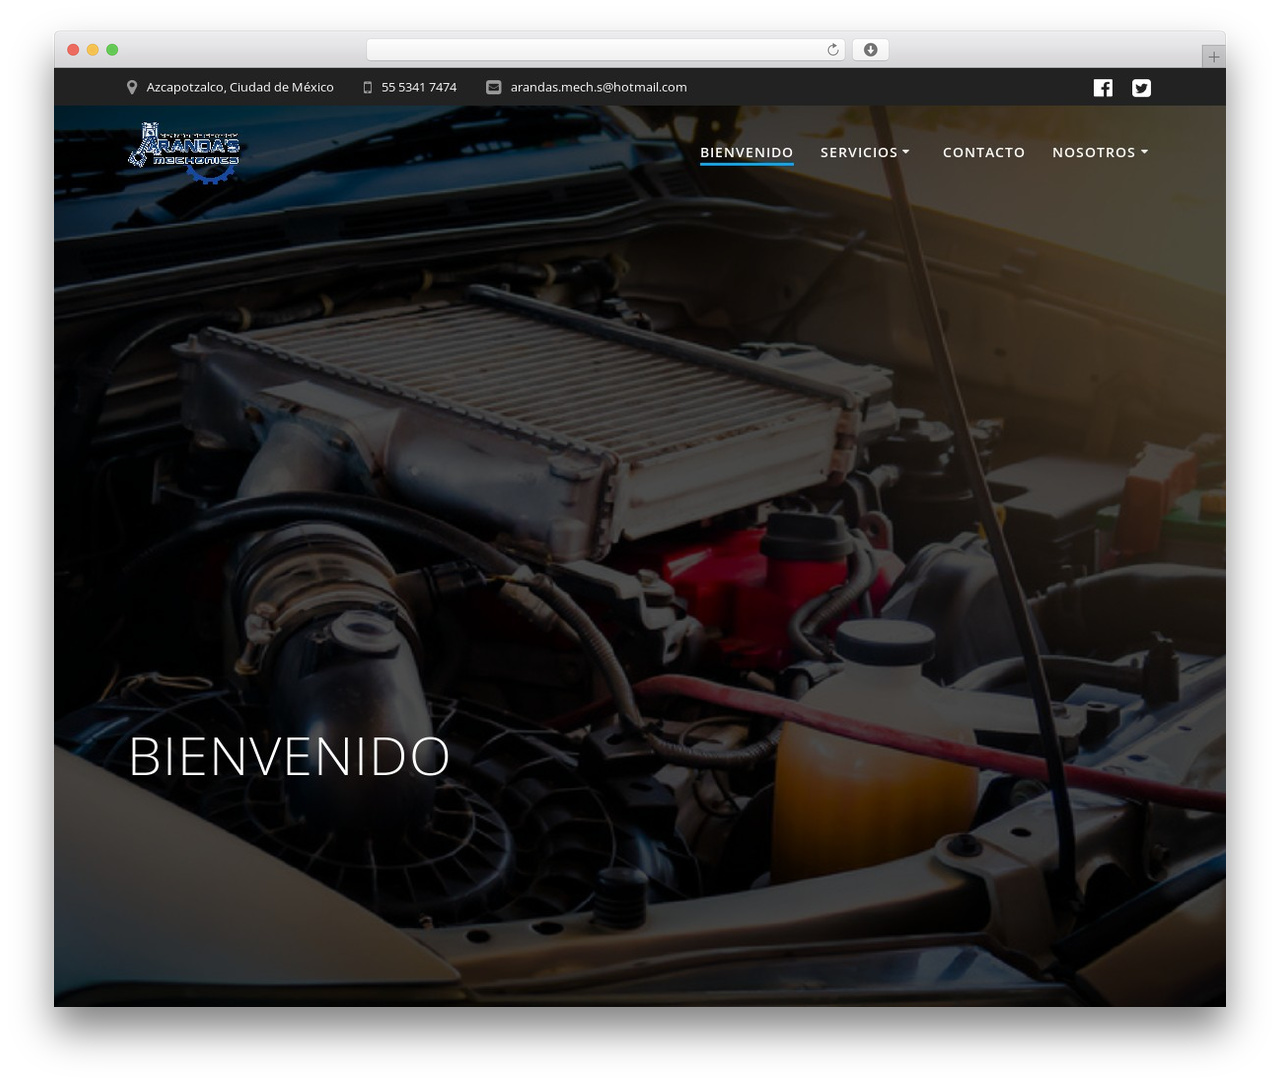Reload the page in the browser
This screenshot has height=1084, width=1280.
coord(833,50)
